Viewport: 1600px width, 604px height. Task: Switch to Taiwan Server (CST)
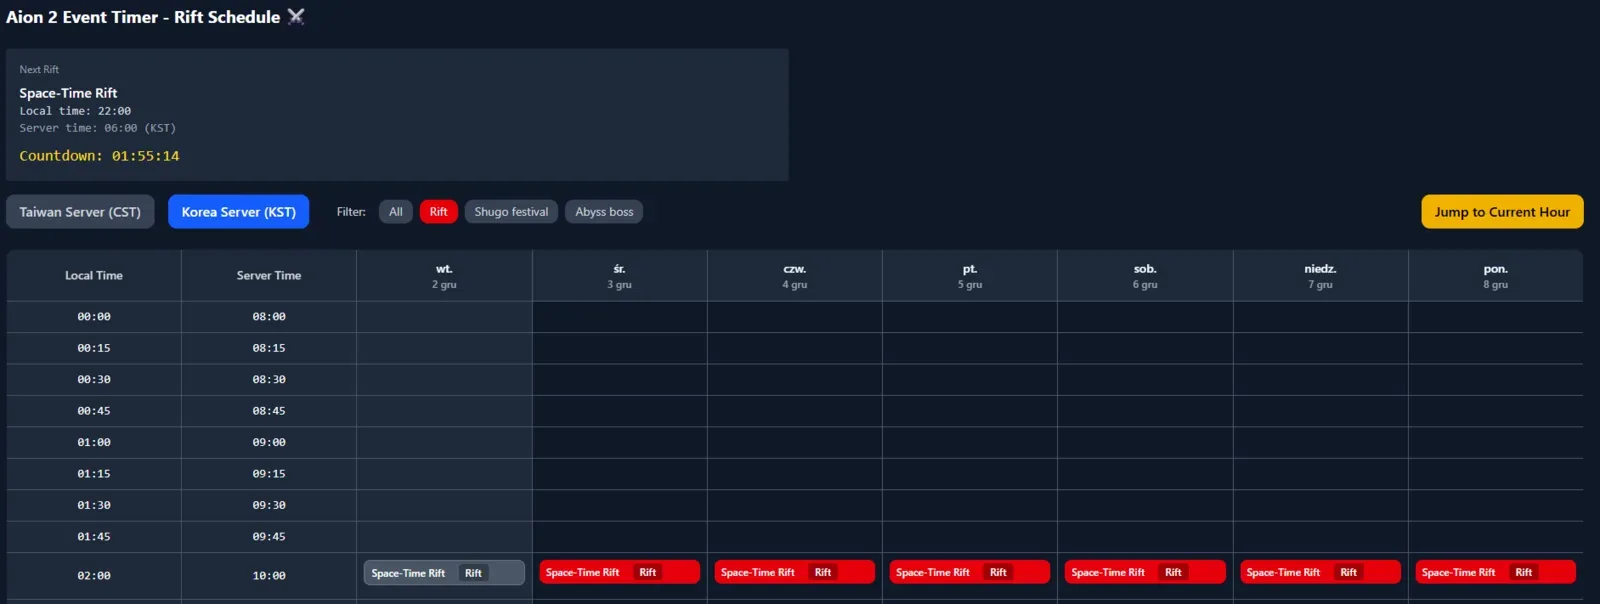80,212
